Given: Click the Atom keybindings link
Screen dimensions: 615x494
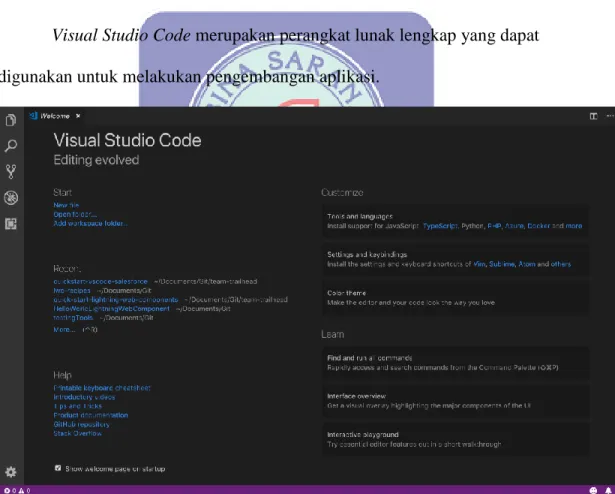Looking at the screenshot, I should (527, 264).
